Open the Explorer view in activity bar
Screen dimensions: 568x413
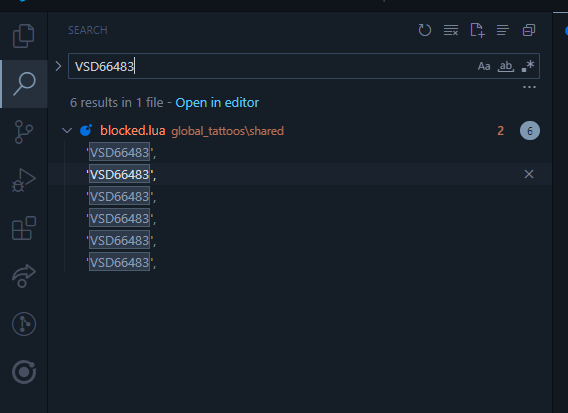[x=24, y=36]
